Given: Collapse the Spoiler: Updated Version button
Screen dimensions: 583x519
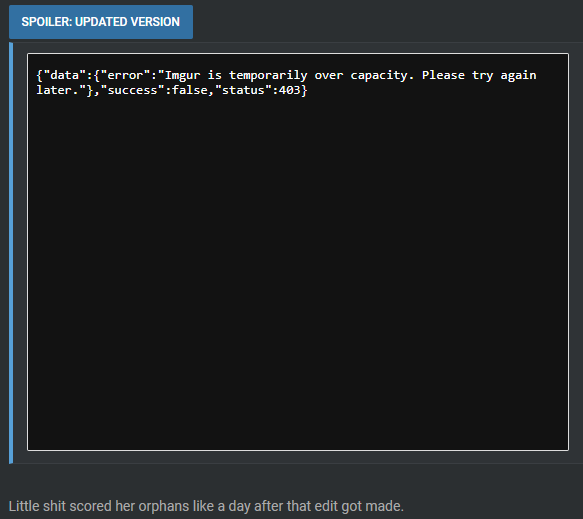Looking at the screenshot, I should point(101,22).
